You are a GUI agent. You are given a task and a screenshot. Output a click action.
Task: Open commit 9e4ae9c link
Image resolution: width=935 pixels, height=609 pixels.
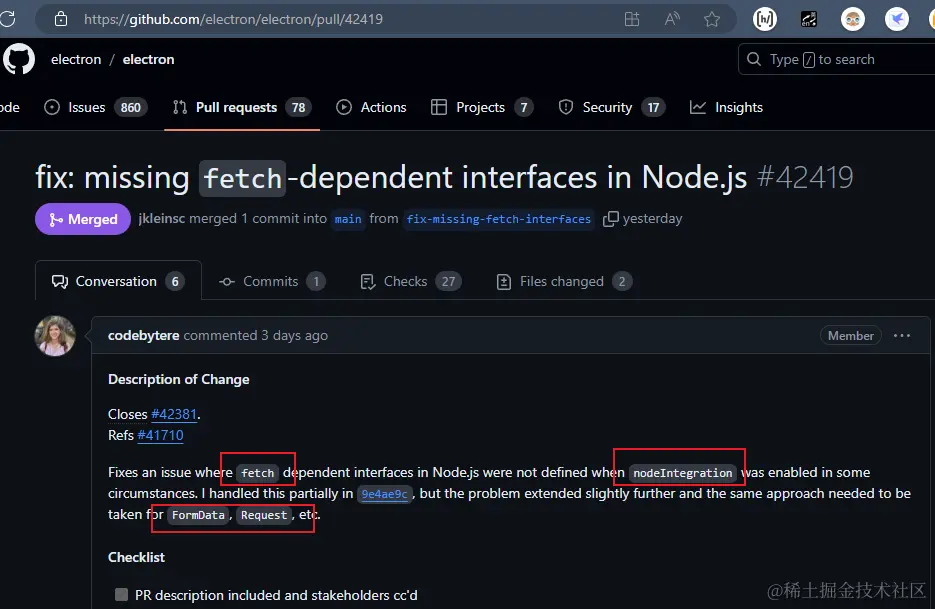[385, 494]
